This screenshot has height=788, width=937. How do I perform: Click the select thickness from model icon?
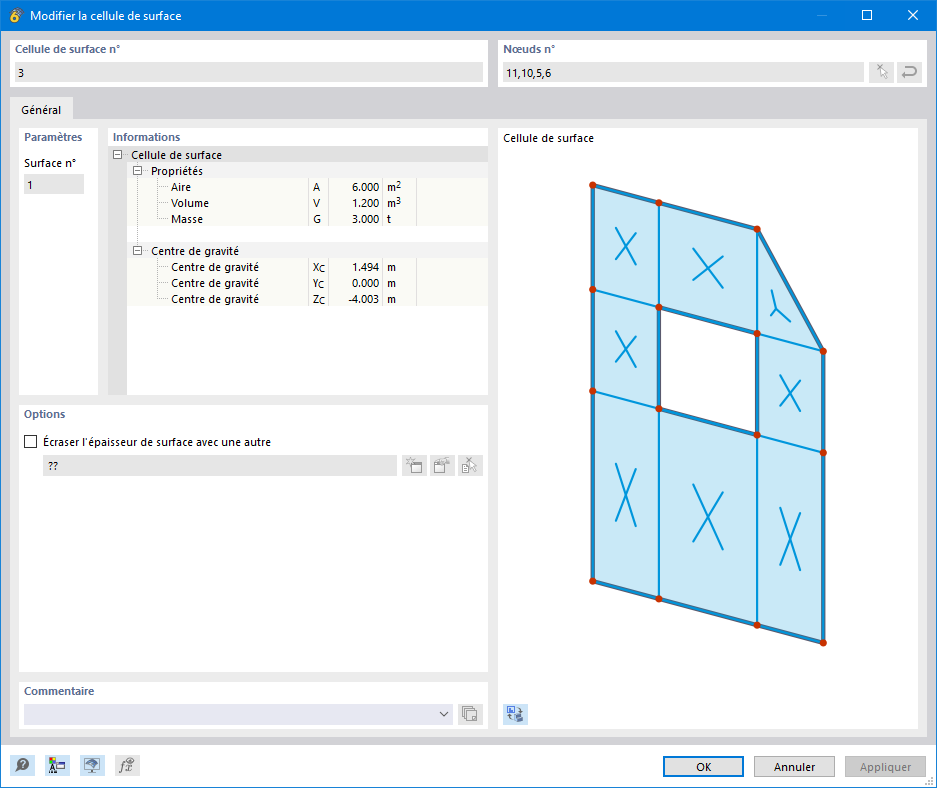[x=470, y=465]
